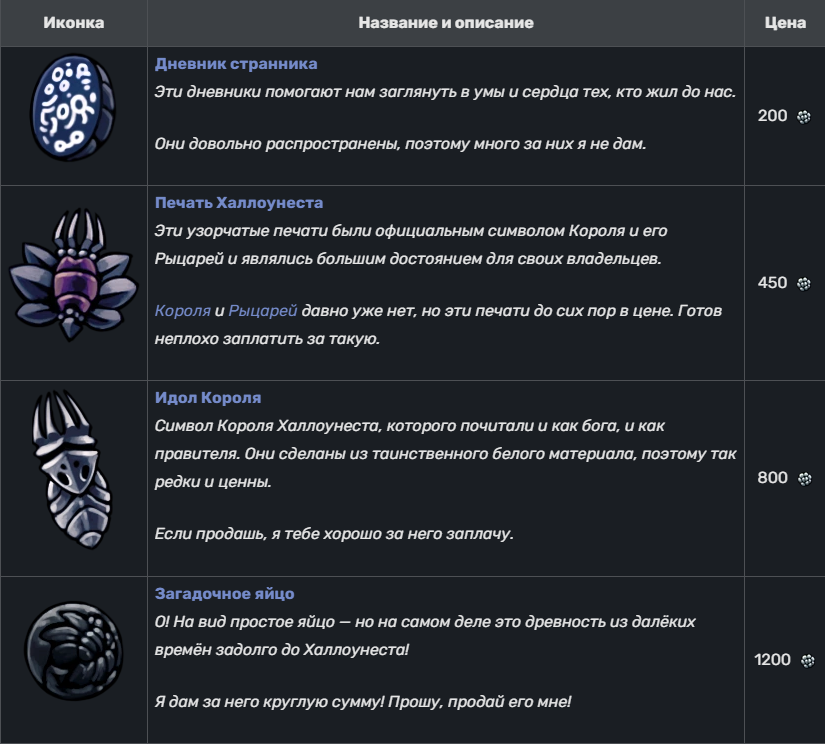Screen dimensions: 825x744
Task: Select the 1200 price value
Action: pyautogui.click(x=772, y=659)
